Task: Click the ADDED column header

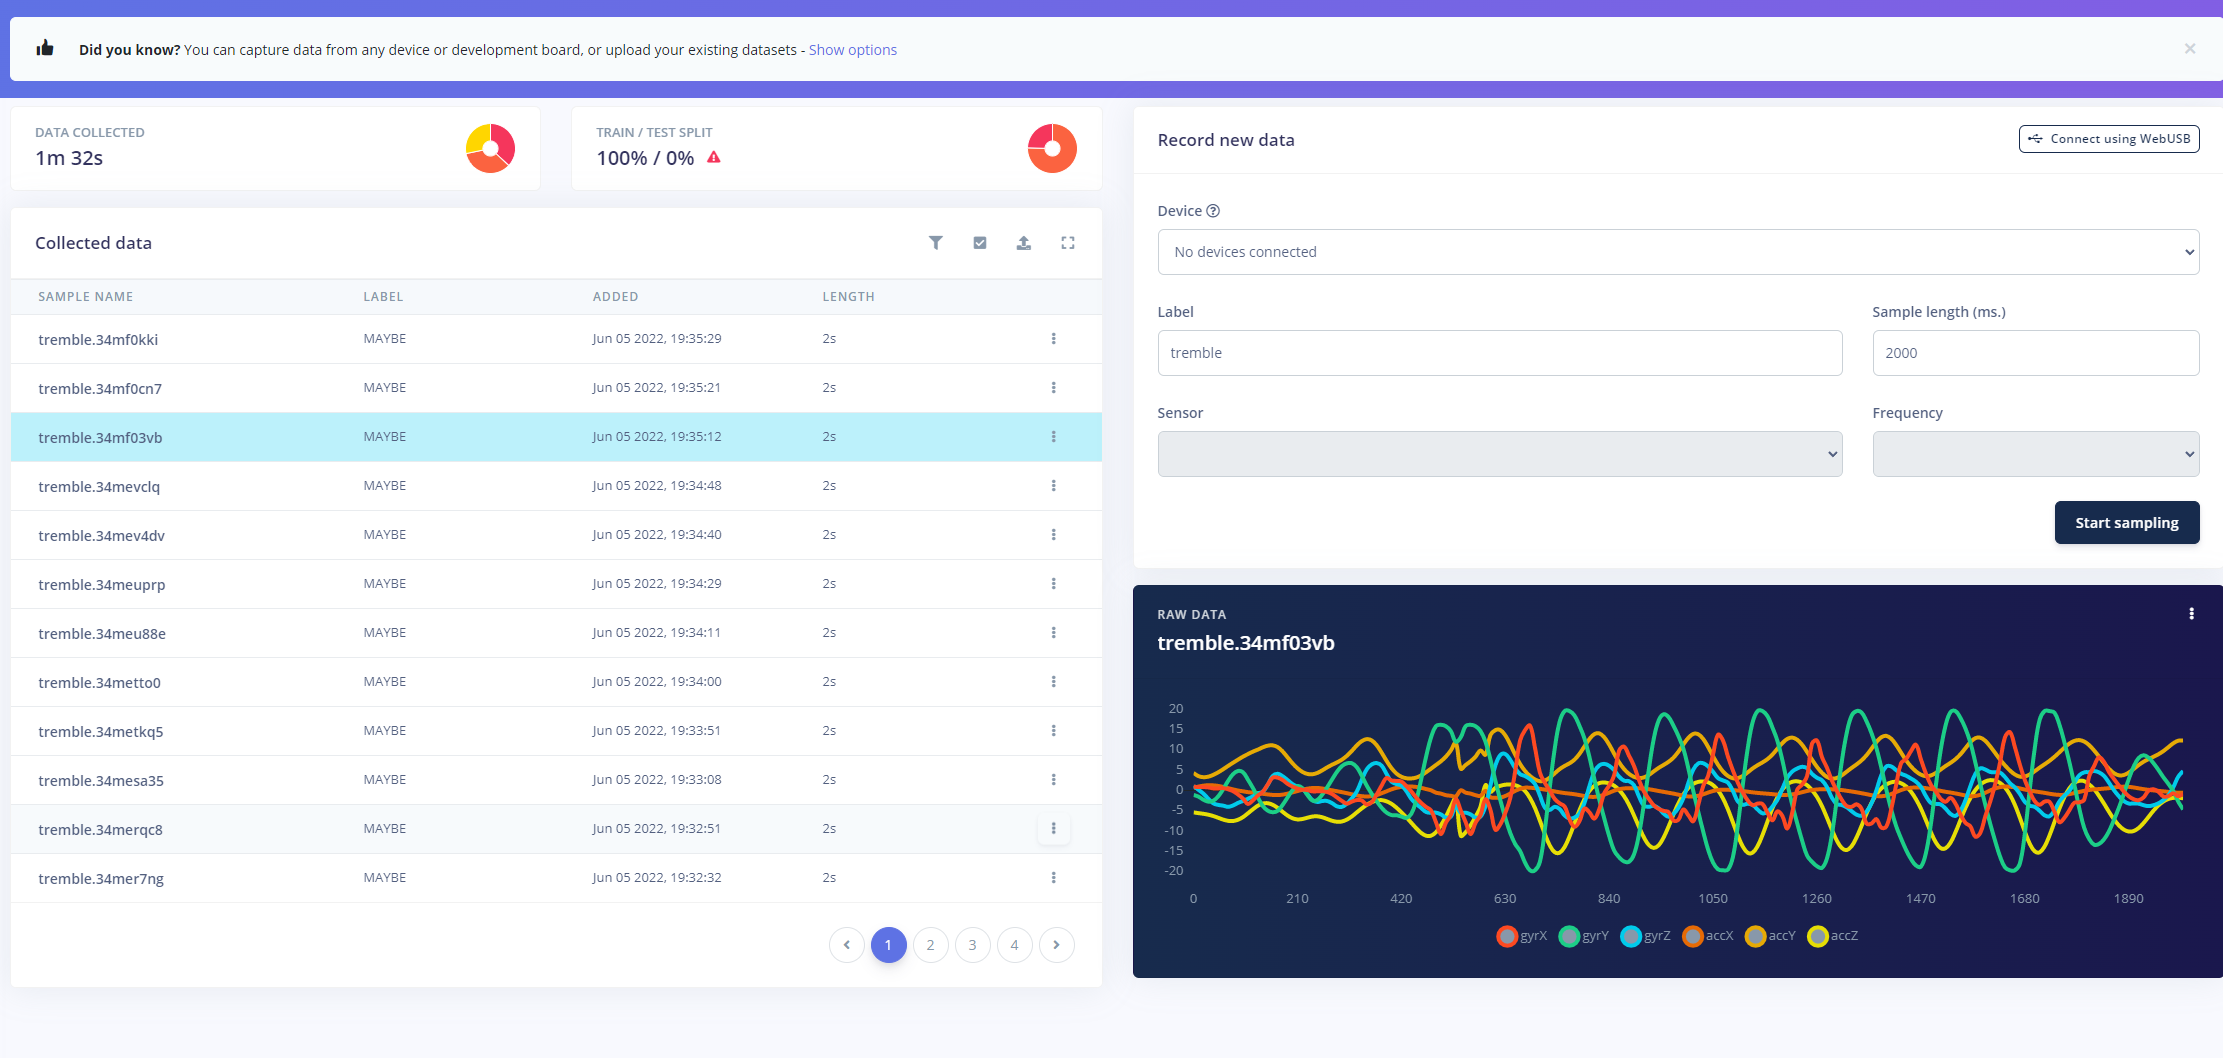Action: point(615,297)
